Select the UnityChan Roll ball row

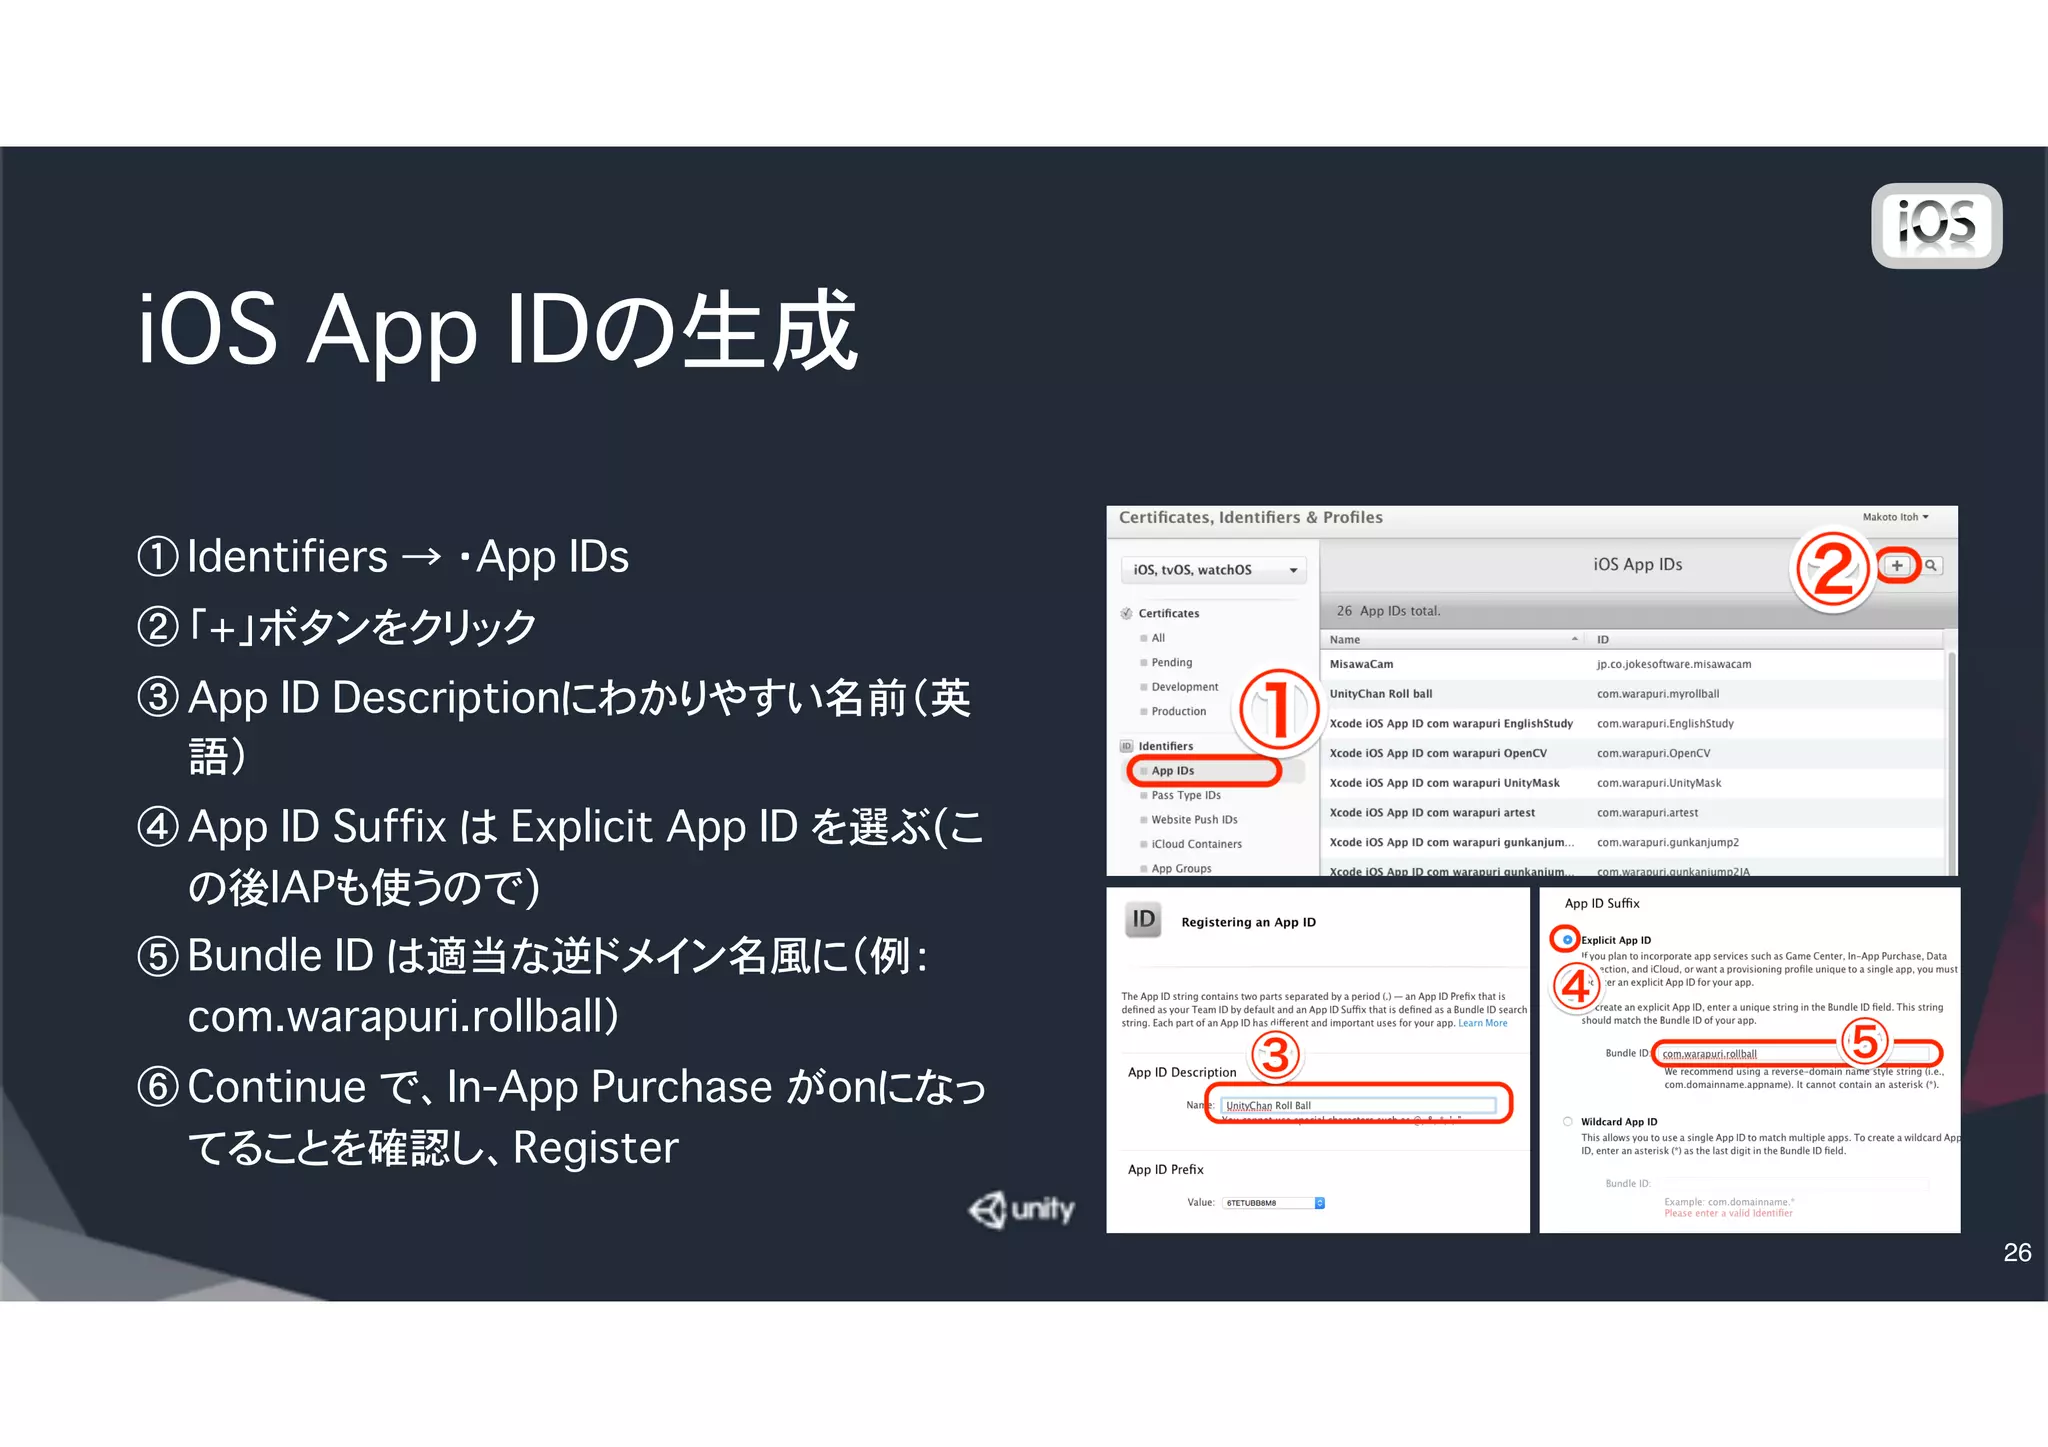(x=1632, y=694)
